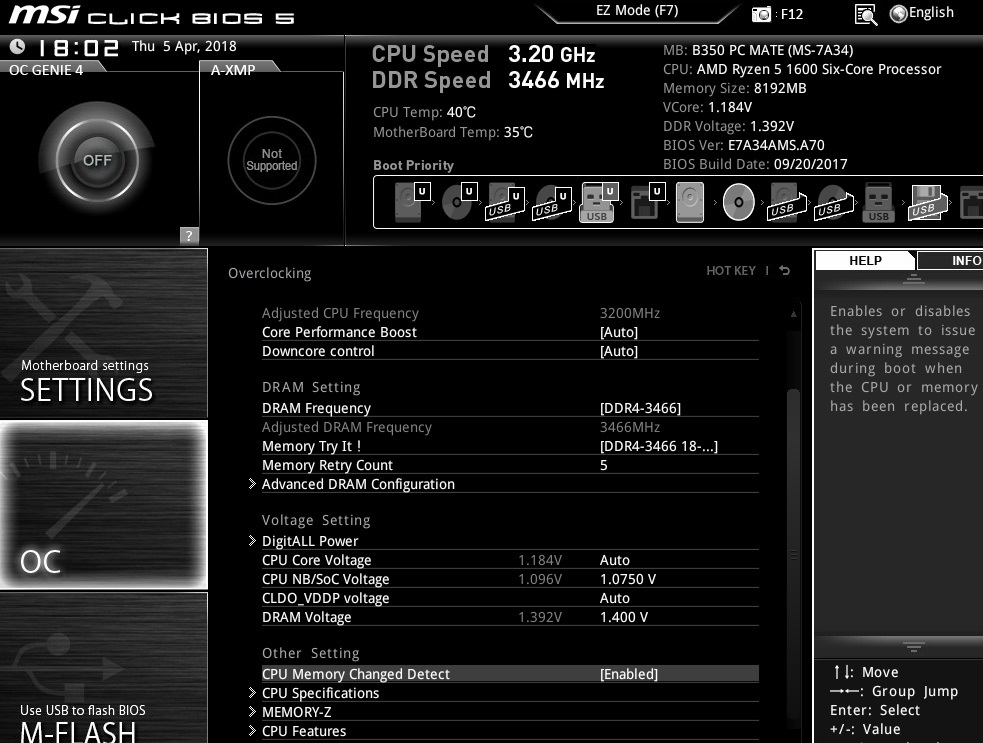Edit CPU NB/SoC Voltage 1.0750 V field
983x743 pixels.
coord(628,579)
